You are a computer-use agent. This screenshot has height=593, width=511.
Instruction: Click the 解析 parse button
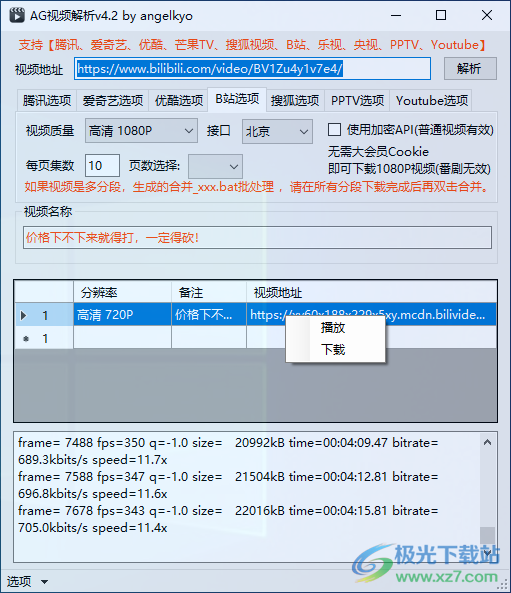pos(470,69)
